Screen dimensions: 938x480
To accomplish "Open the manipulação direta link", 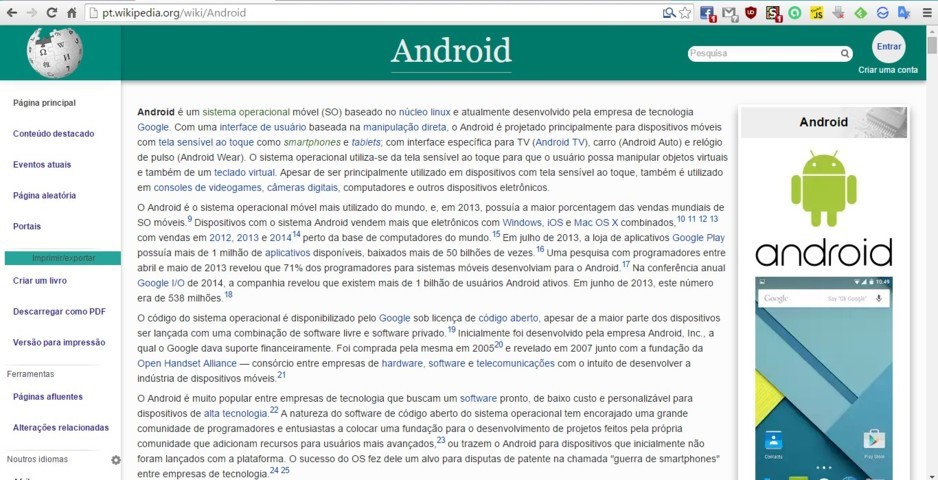I will (x=404, y=127).
